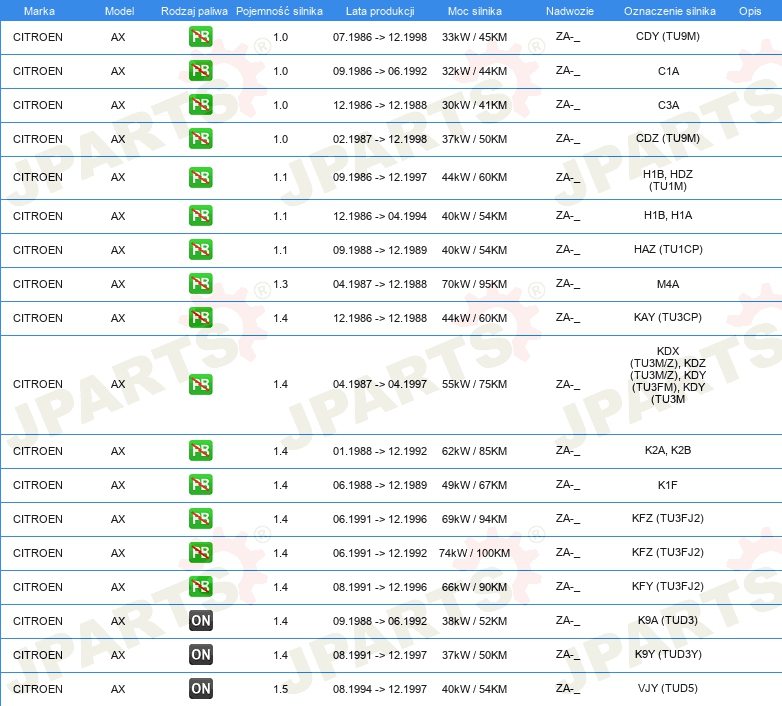Click the petrol icon in the 74kW / 100KM row
Viewport: 782px width, 706px height.
click(200, 552)
